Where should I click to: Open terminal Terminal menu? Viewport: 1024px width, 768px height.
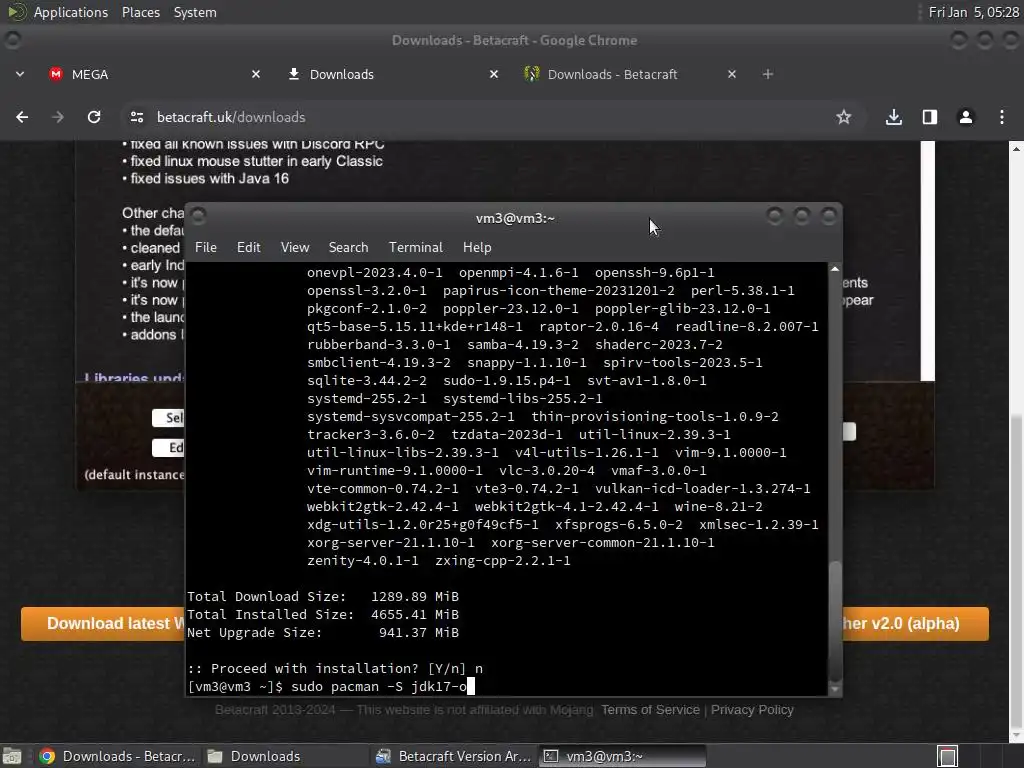pyautogui.click(x=415, y=248)
